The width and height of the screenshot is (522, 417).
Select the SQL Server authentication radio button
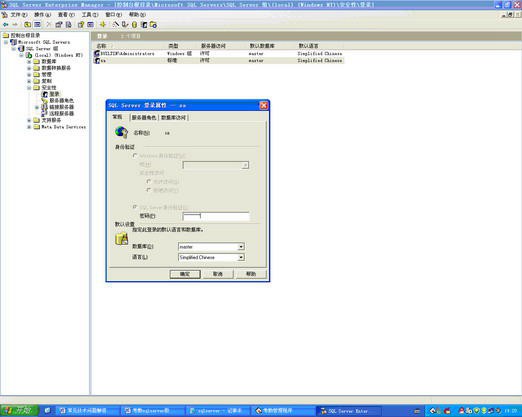pos(135,207)
